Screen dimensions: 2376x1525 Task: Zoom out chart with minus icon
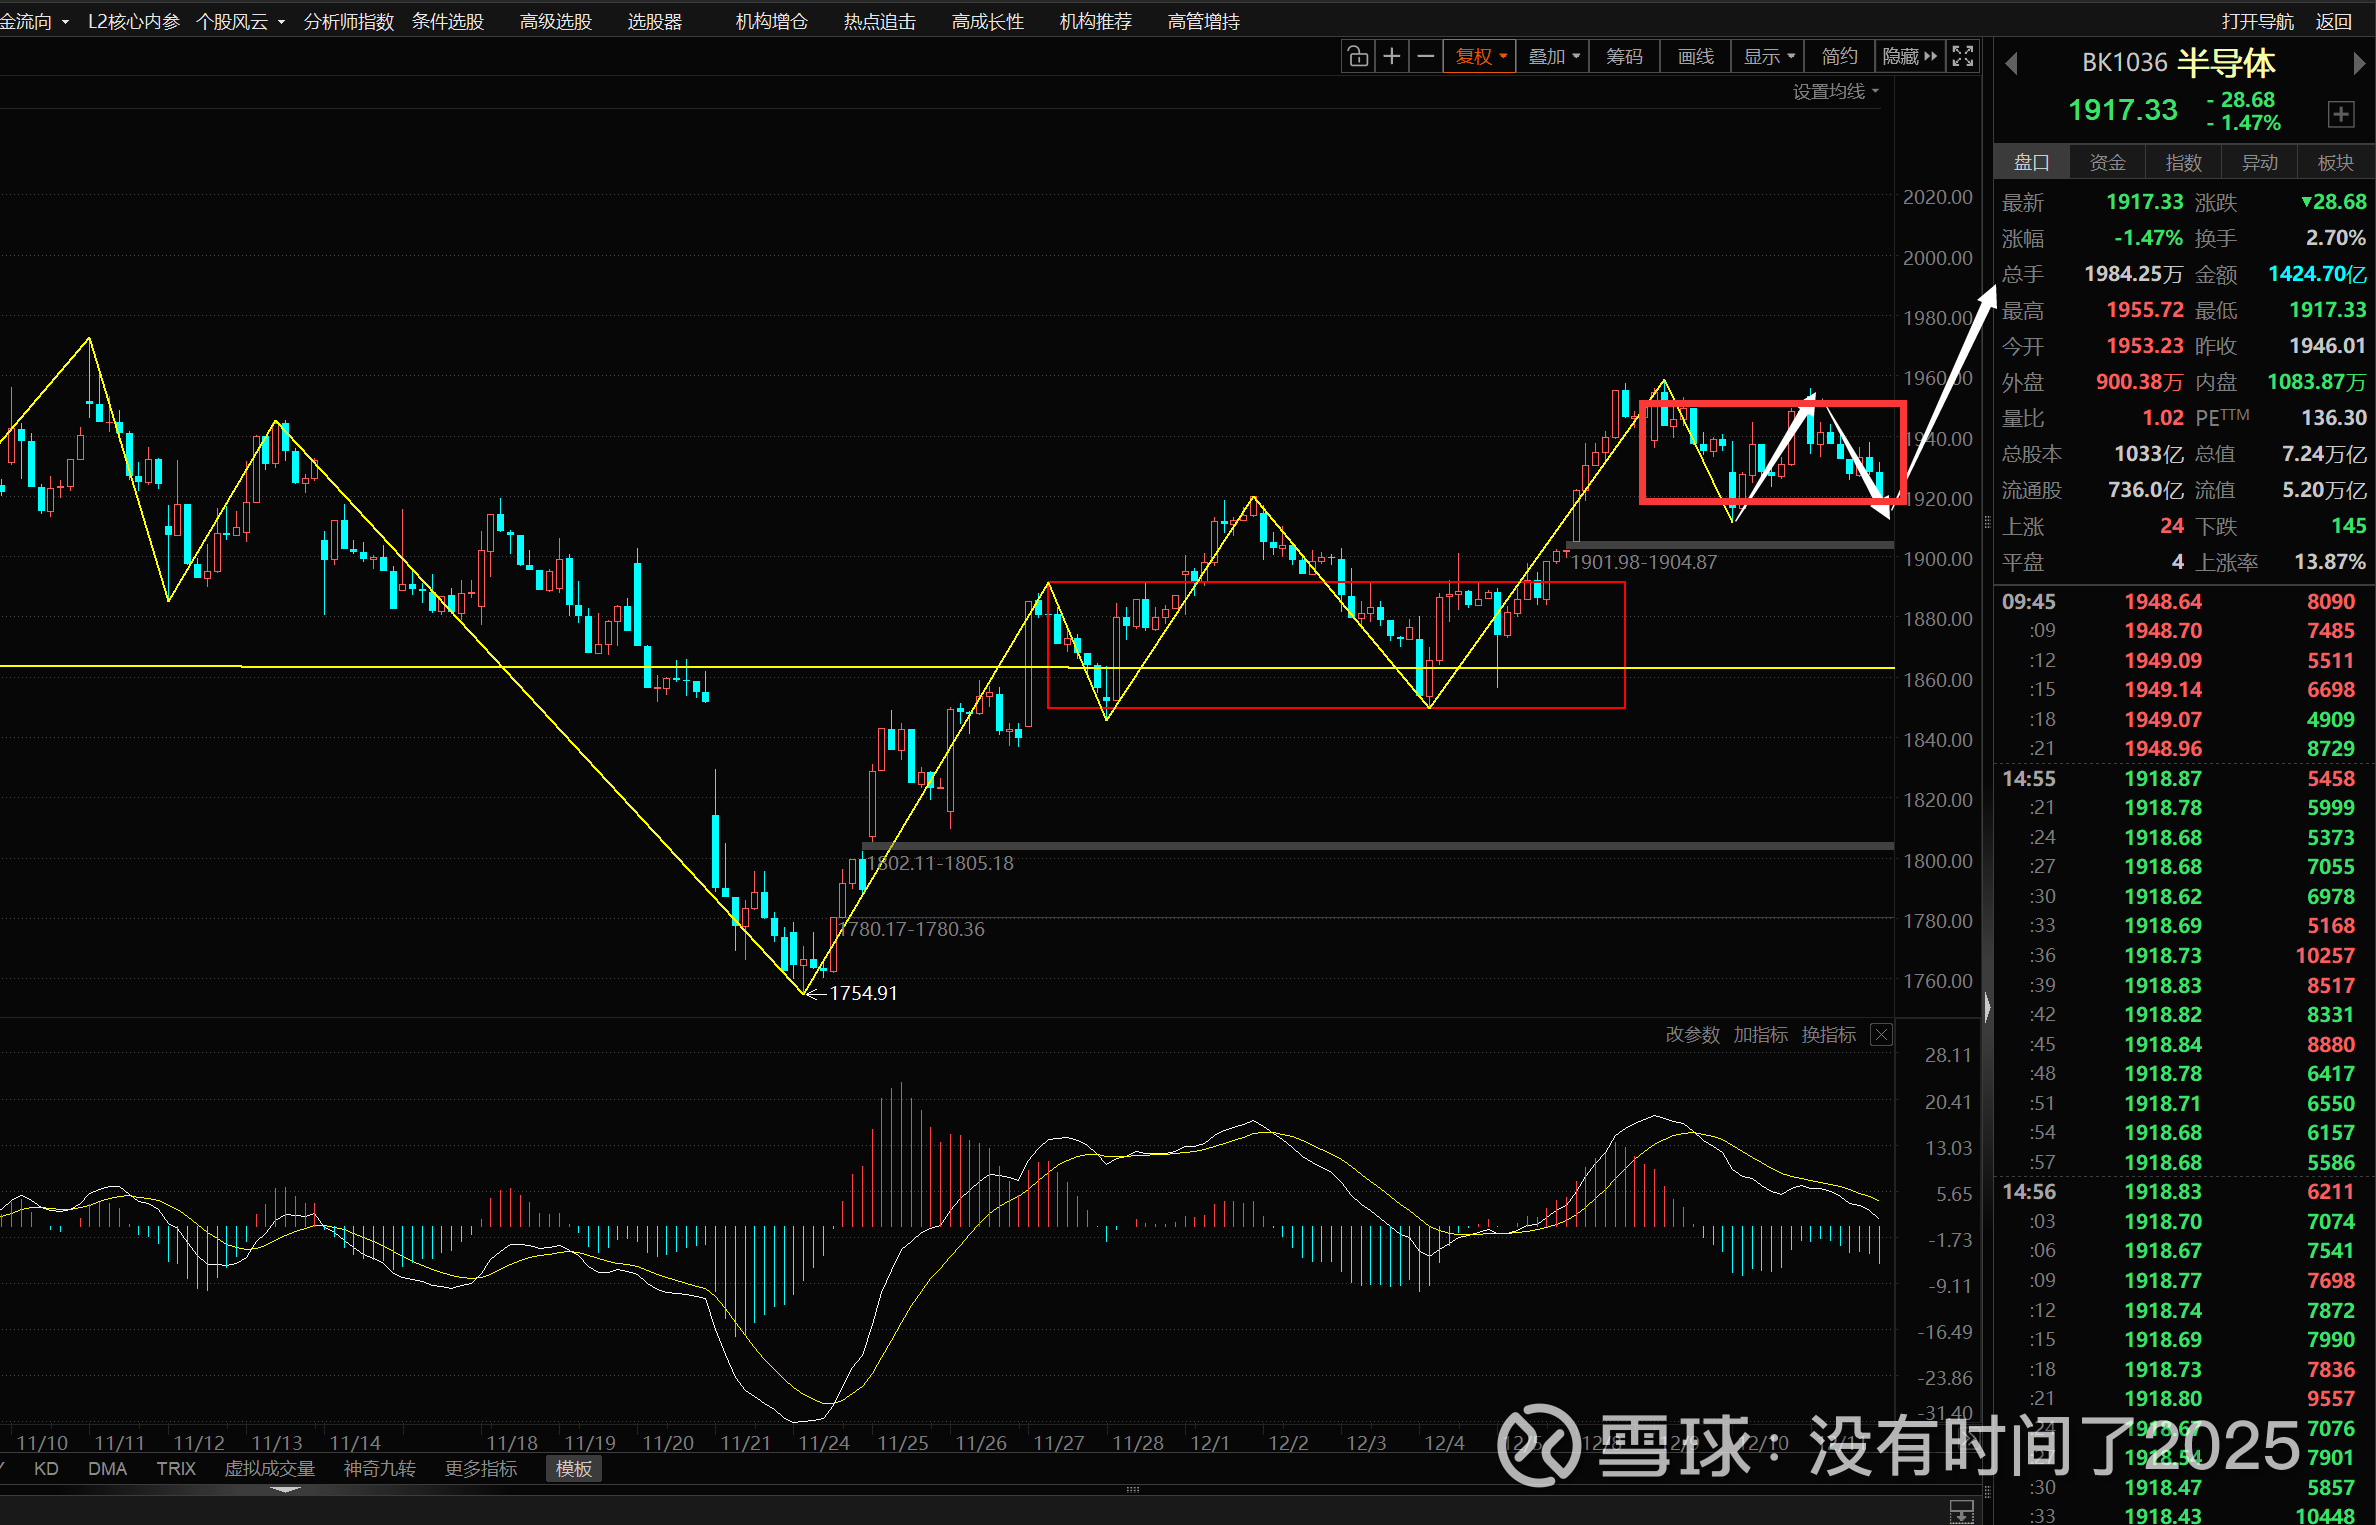(1425, 57)
